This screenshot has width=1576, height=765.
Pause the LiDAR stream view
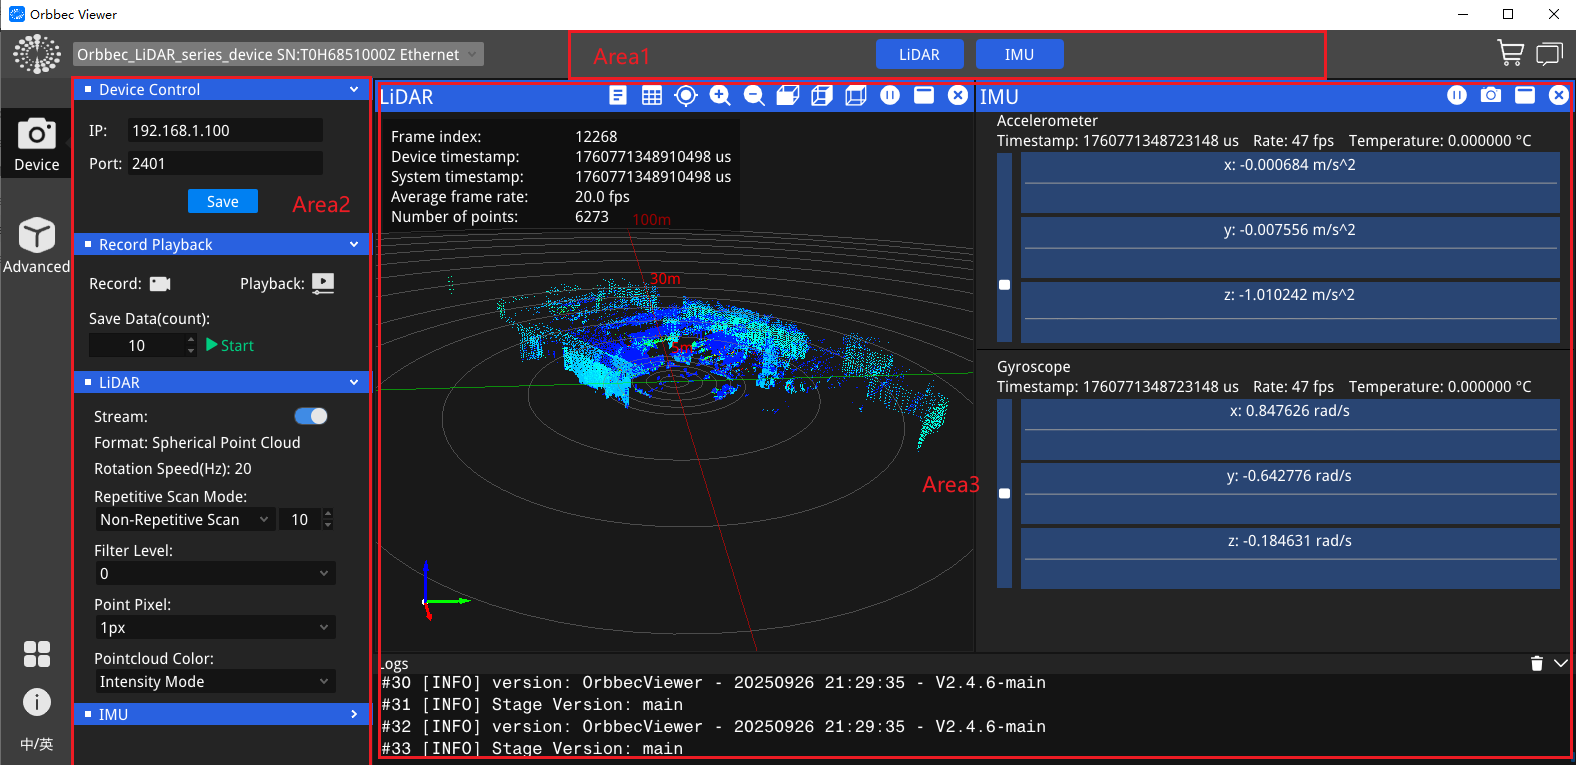pos(890,95)
